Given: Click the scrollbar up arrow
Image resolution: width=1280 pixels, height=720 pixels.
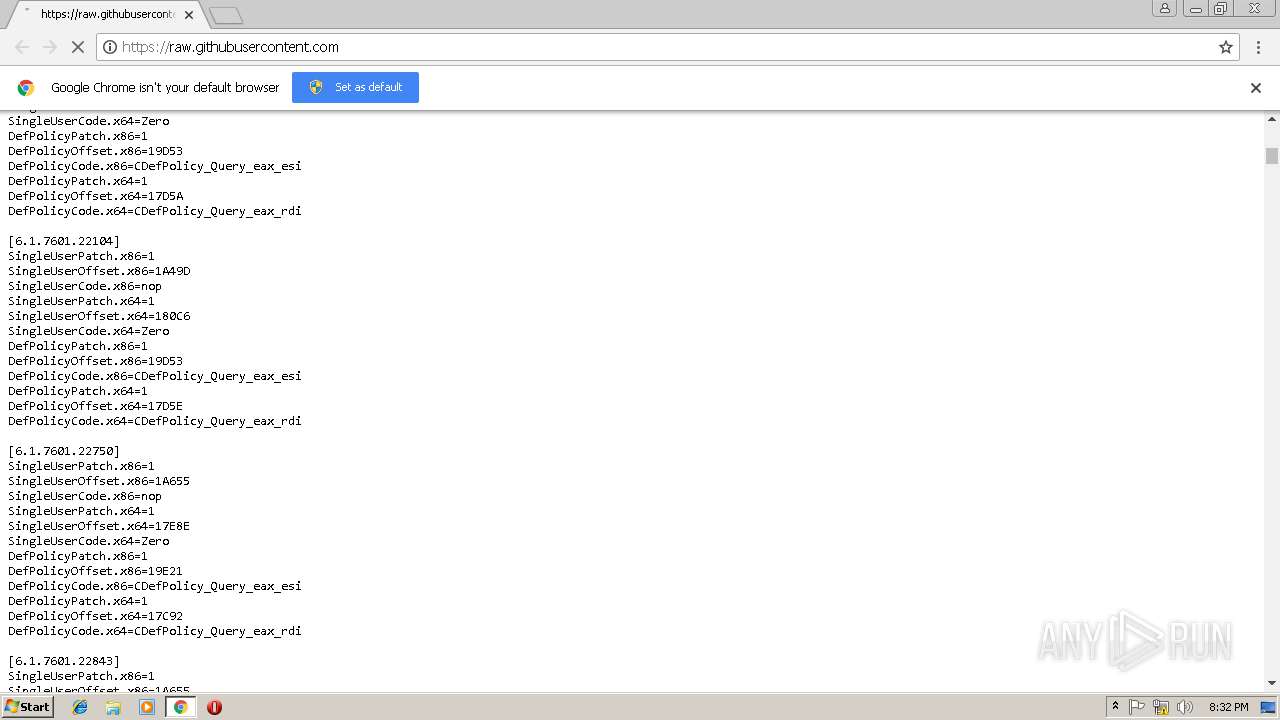Looking at the screenshot, I should [1272, 119].
